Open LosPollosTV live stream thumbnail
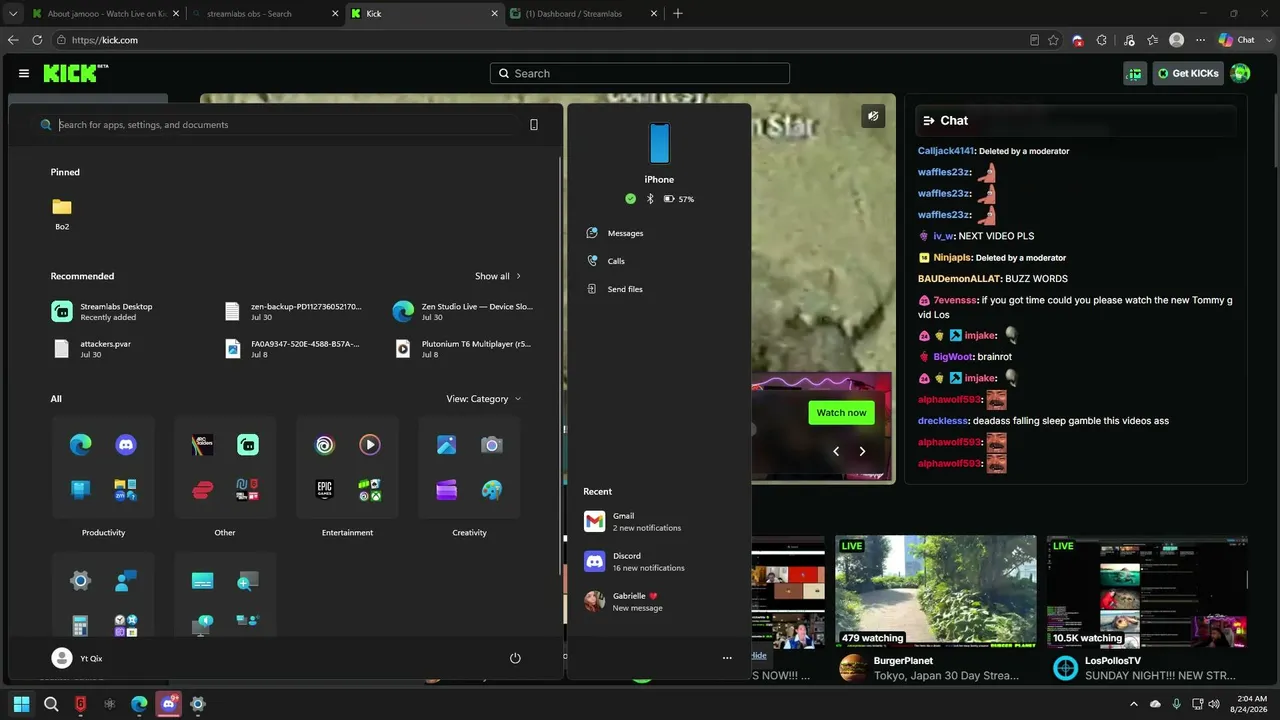Viewport: 1280px width, 720px height. click(1147, 591)
